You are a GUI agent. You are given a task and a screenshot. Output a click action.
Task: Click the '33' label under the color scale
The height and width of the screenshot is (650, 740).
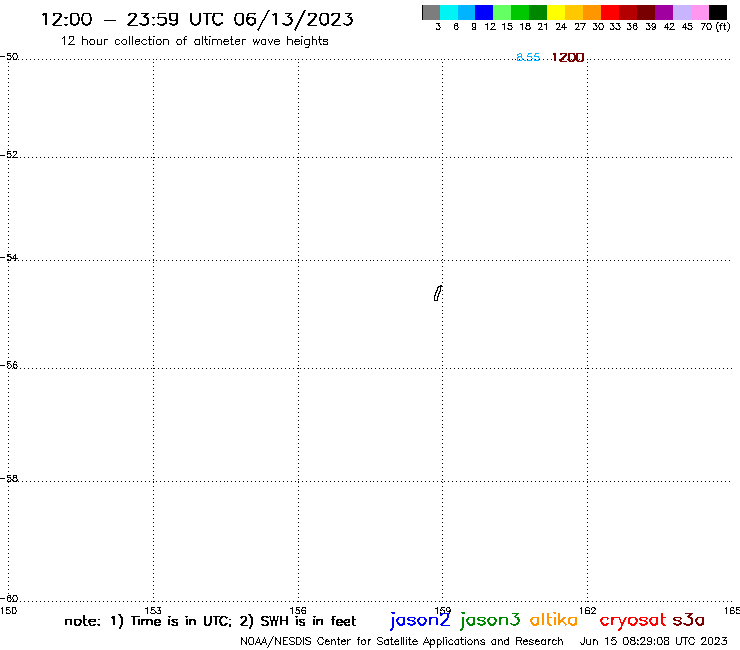pos(614,27)
